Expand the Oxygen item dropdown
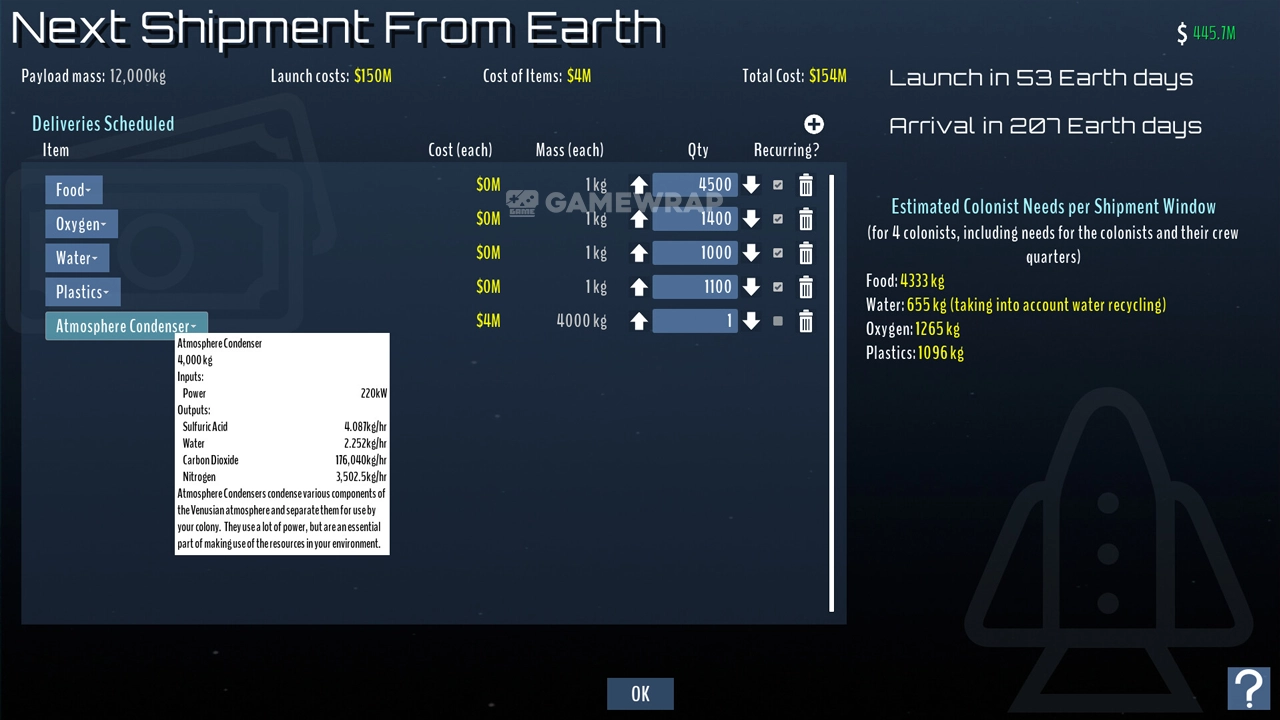The width and height of the screenshot is (1280, 720). 81,224
